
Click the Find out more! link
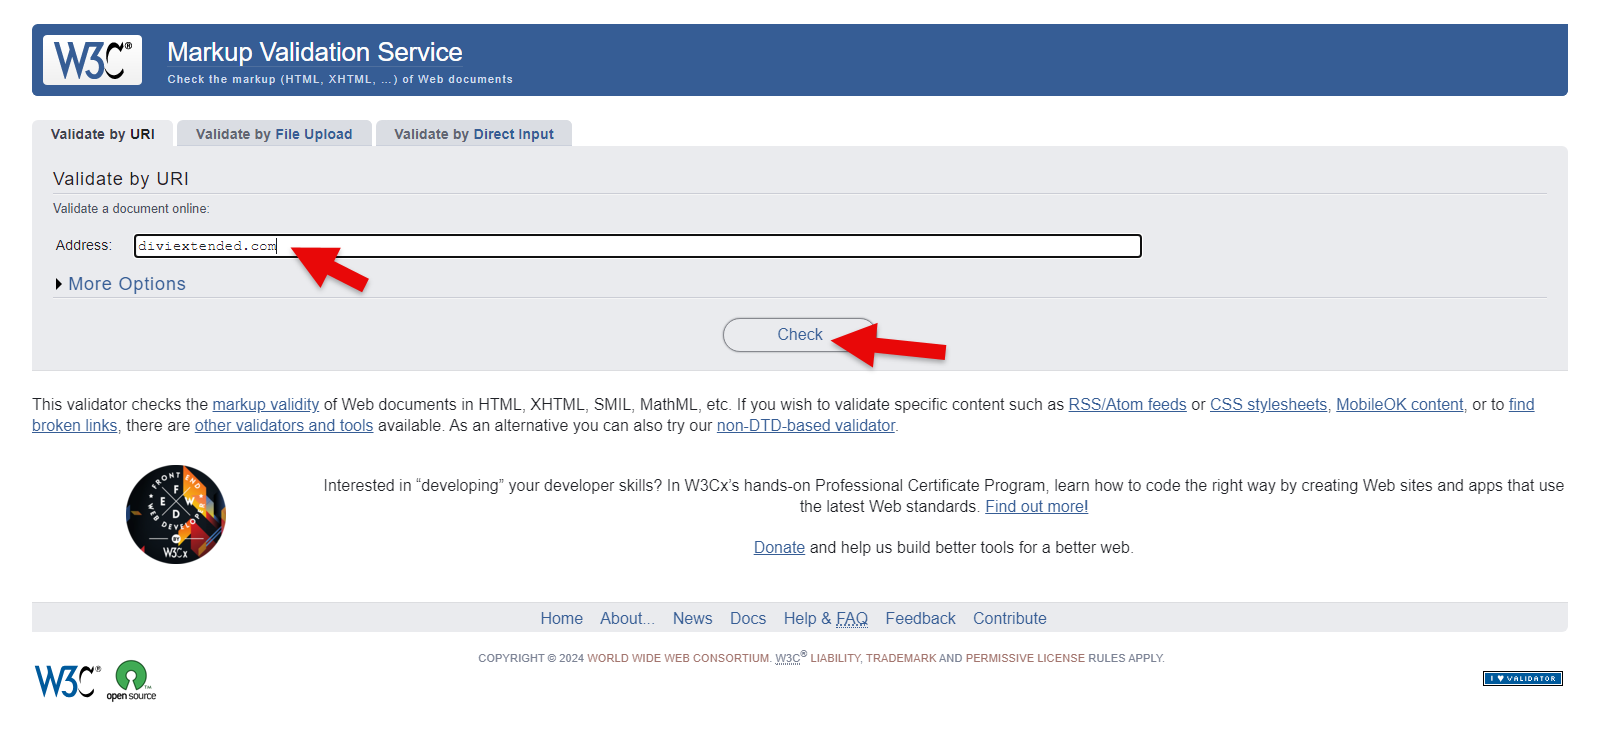tap(1037, 506)
